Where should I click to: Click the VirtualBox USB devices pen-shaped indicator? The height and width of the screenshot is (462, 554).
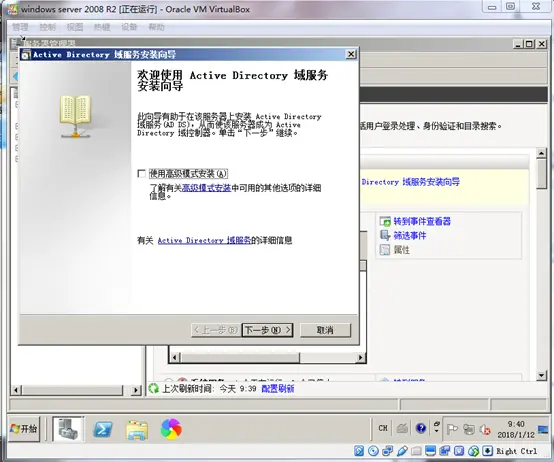coord(402,451)
